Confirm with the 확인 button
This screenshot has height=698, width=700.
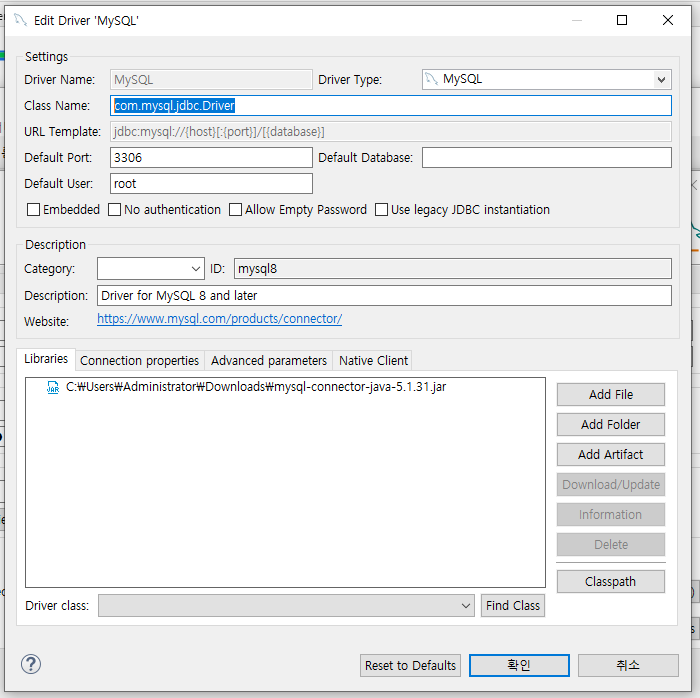519,665
